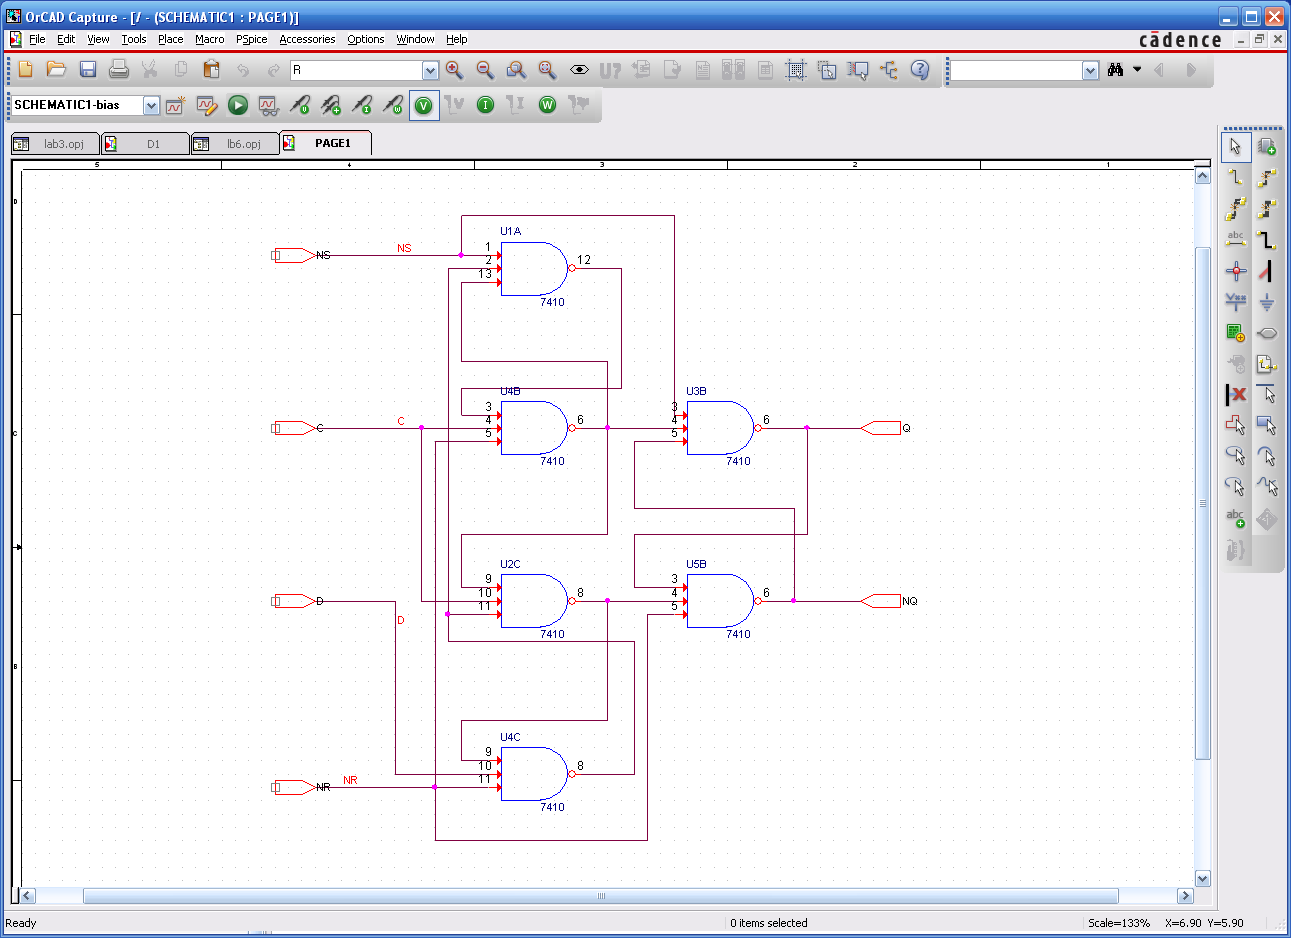Click the Place Ground palette icon
Viewport: 1291px width, 938px height.
[1267, 302]
